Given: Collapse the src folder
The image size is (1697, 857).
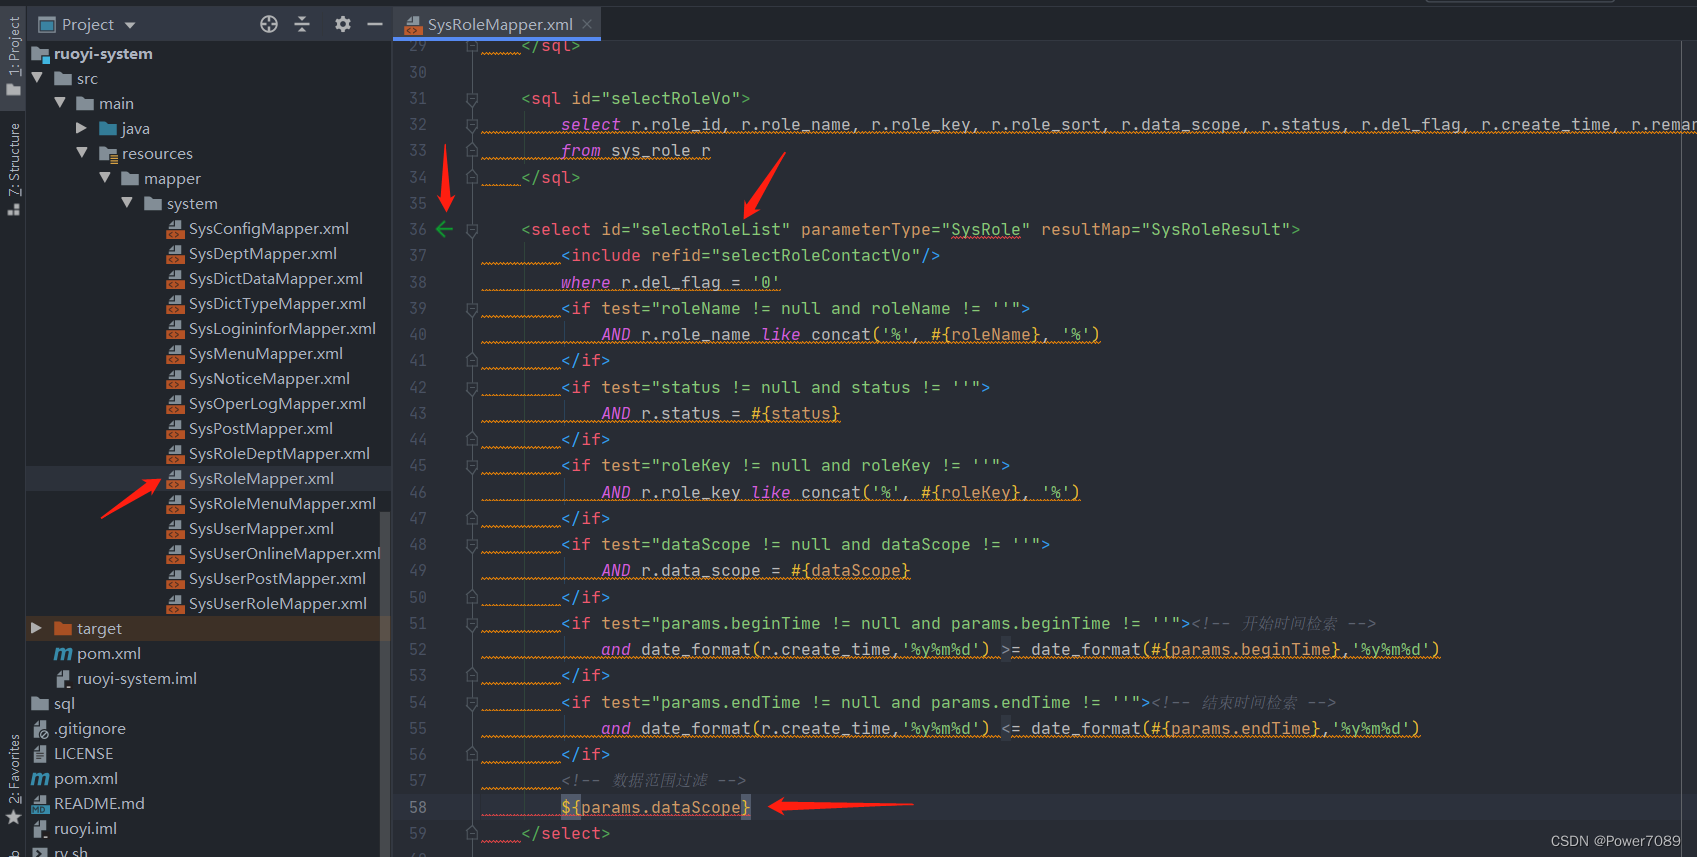Looking at the screenshot, I should (38, 77).
